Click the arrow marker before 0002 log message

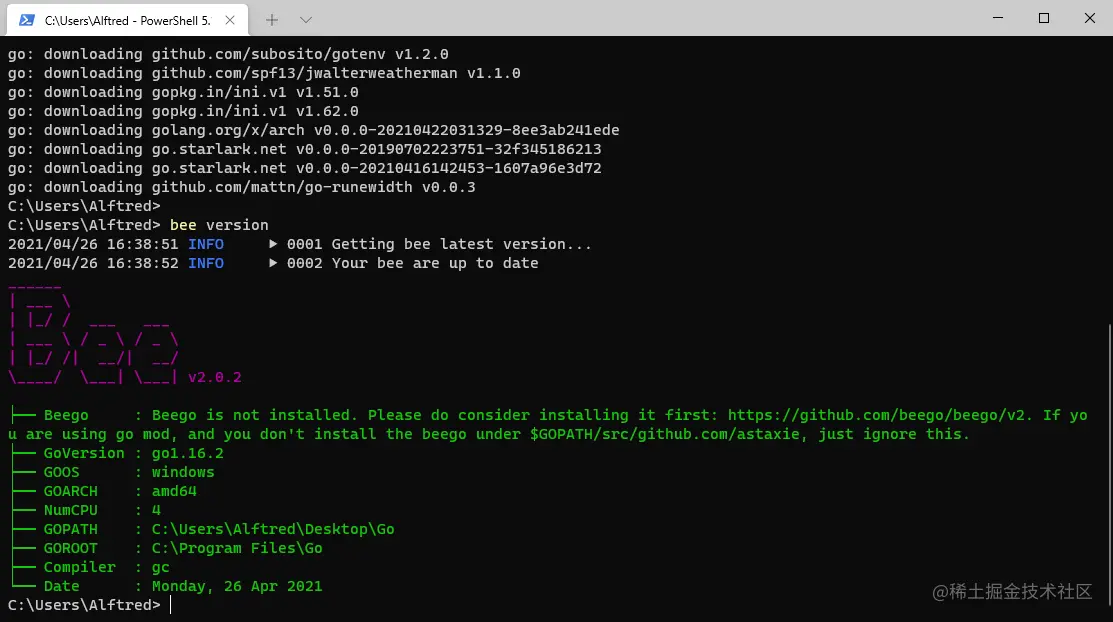(x=273, y=263)
